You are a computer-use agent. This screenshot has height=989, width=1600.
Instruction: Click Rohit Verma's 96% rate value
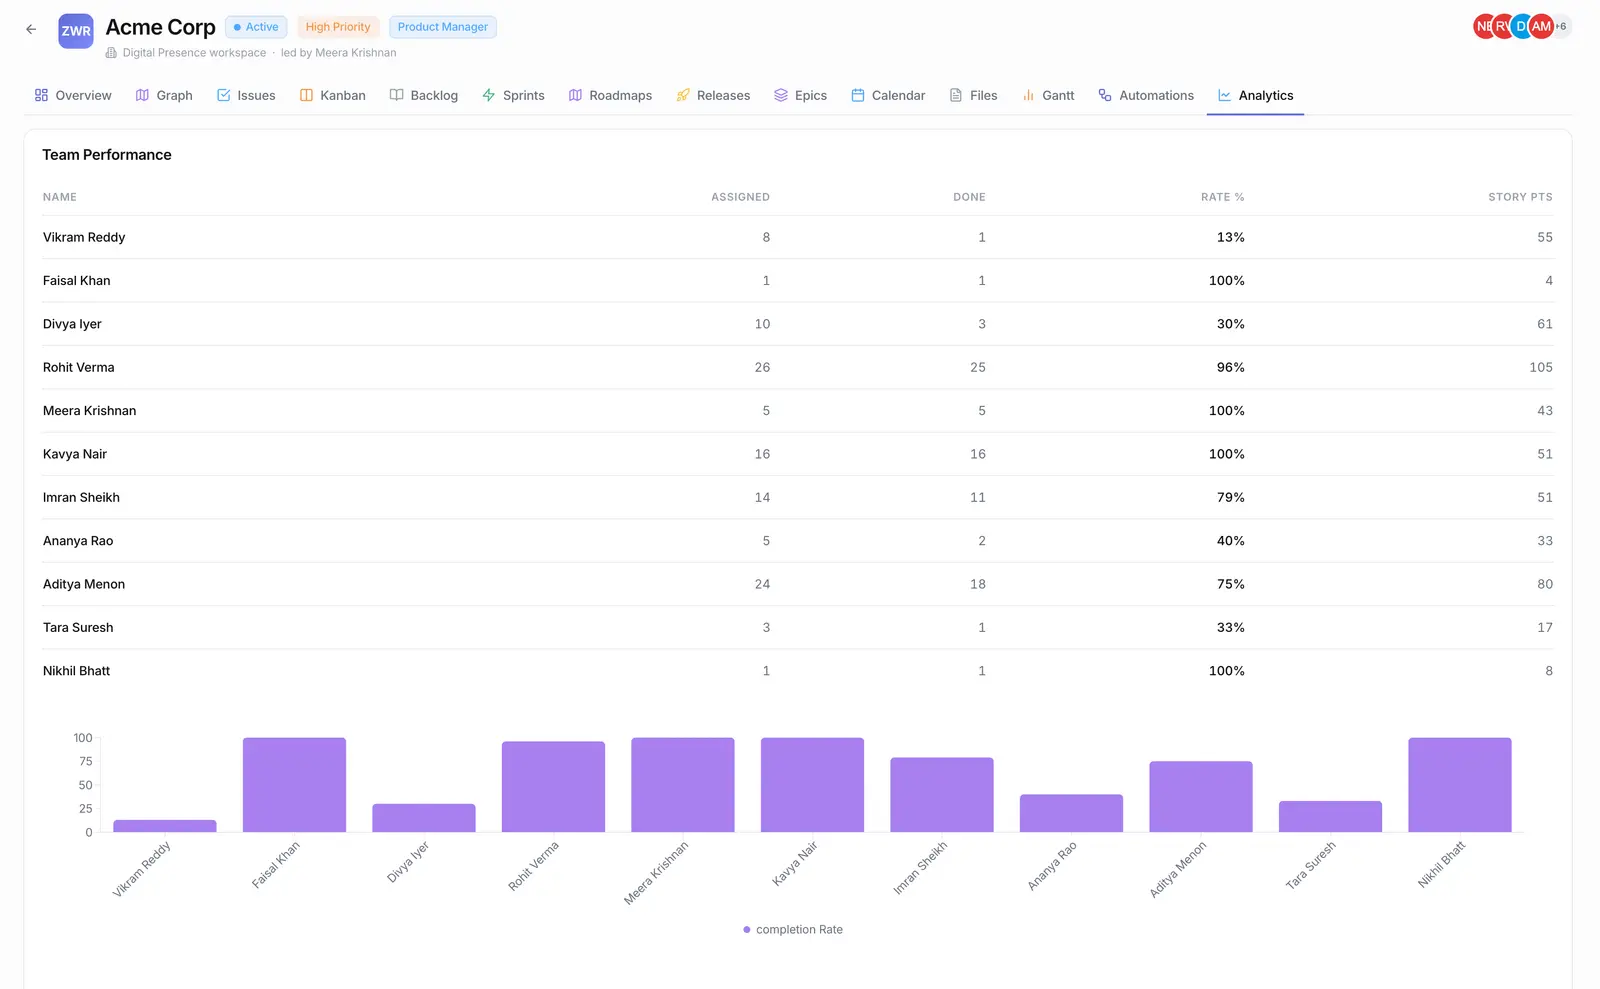click(x=1230, y=367)
